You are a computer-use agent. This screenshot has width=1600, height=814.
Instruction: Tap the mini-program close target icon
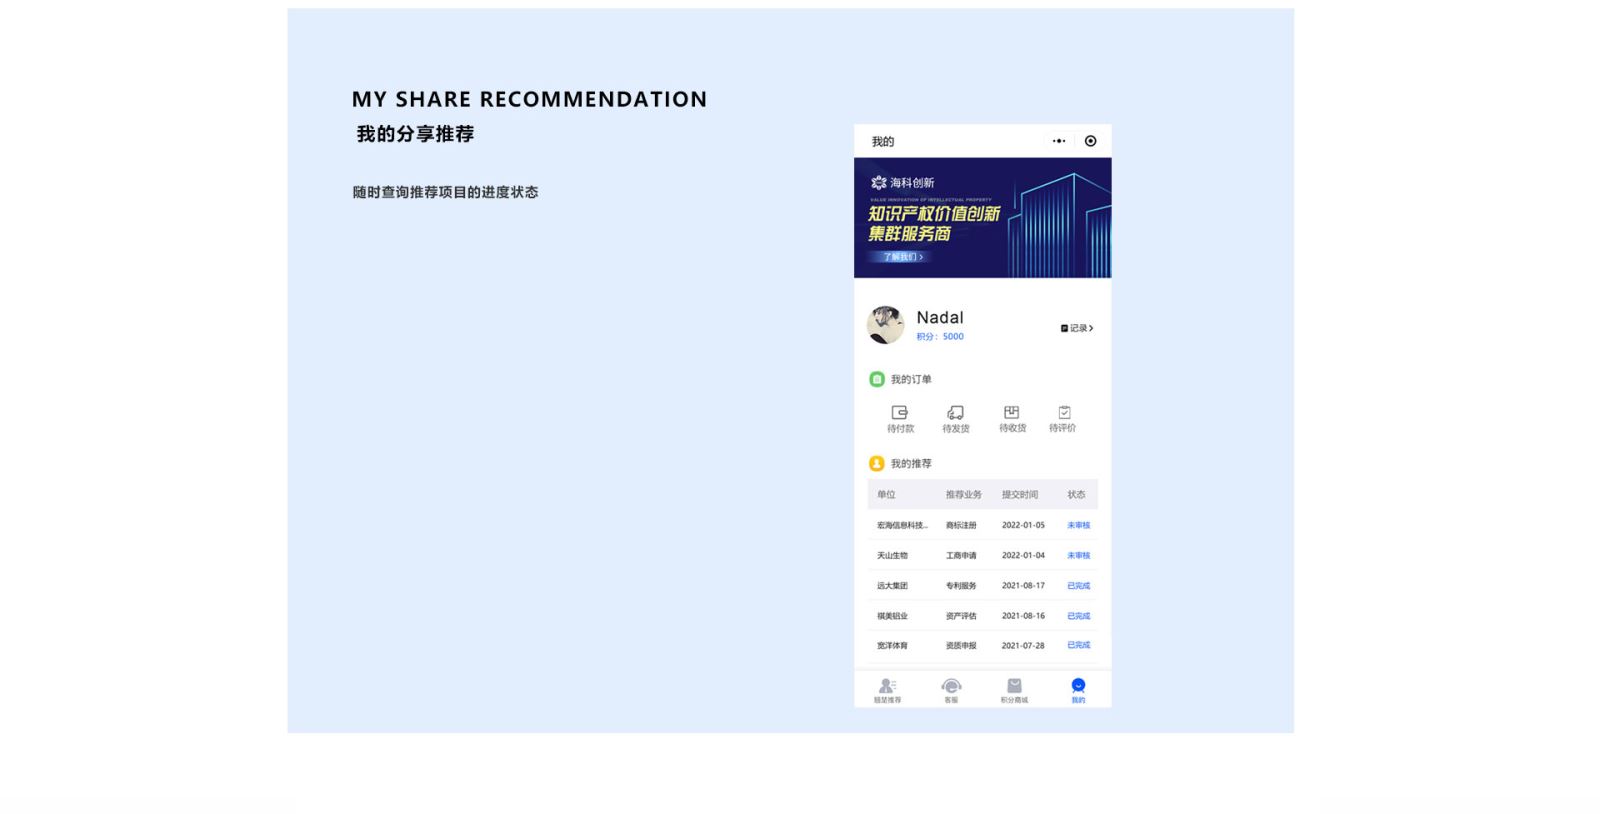click(1090, 141)
